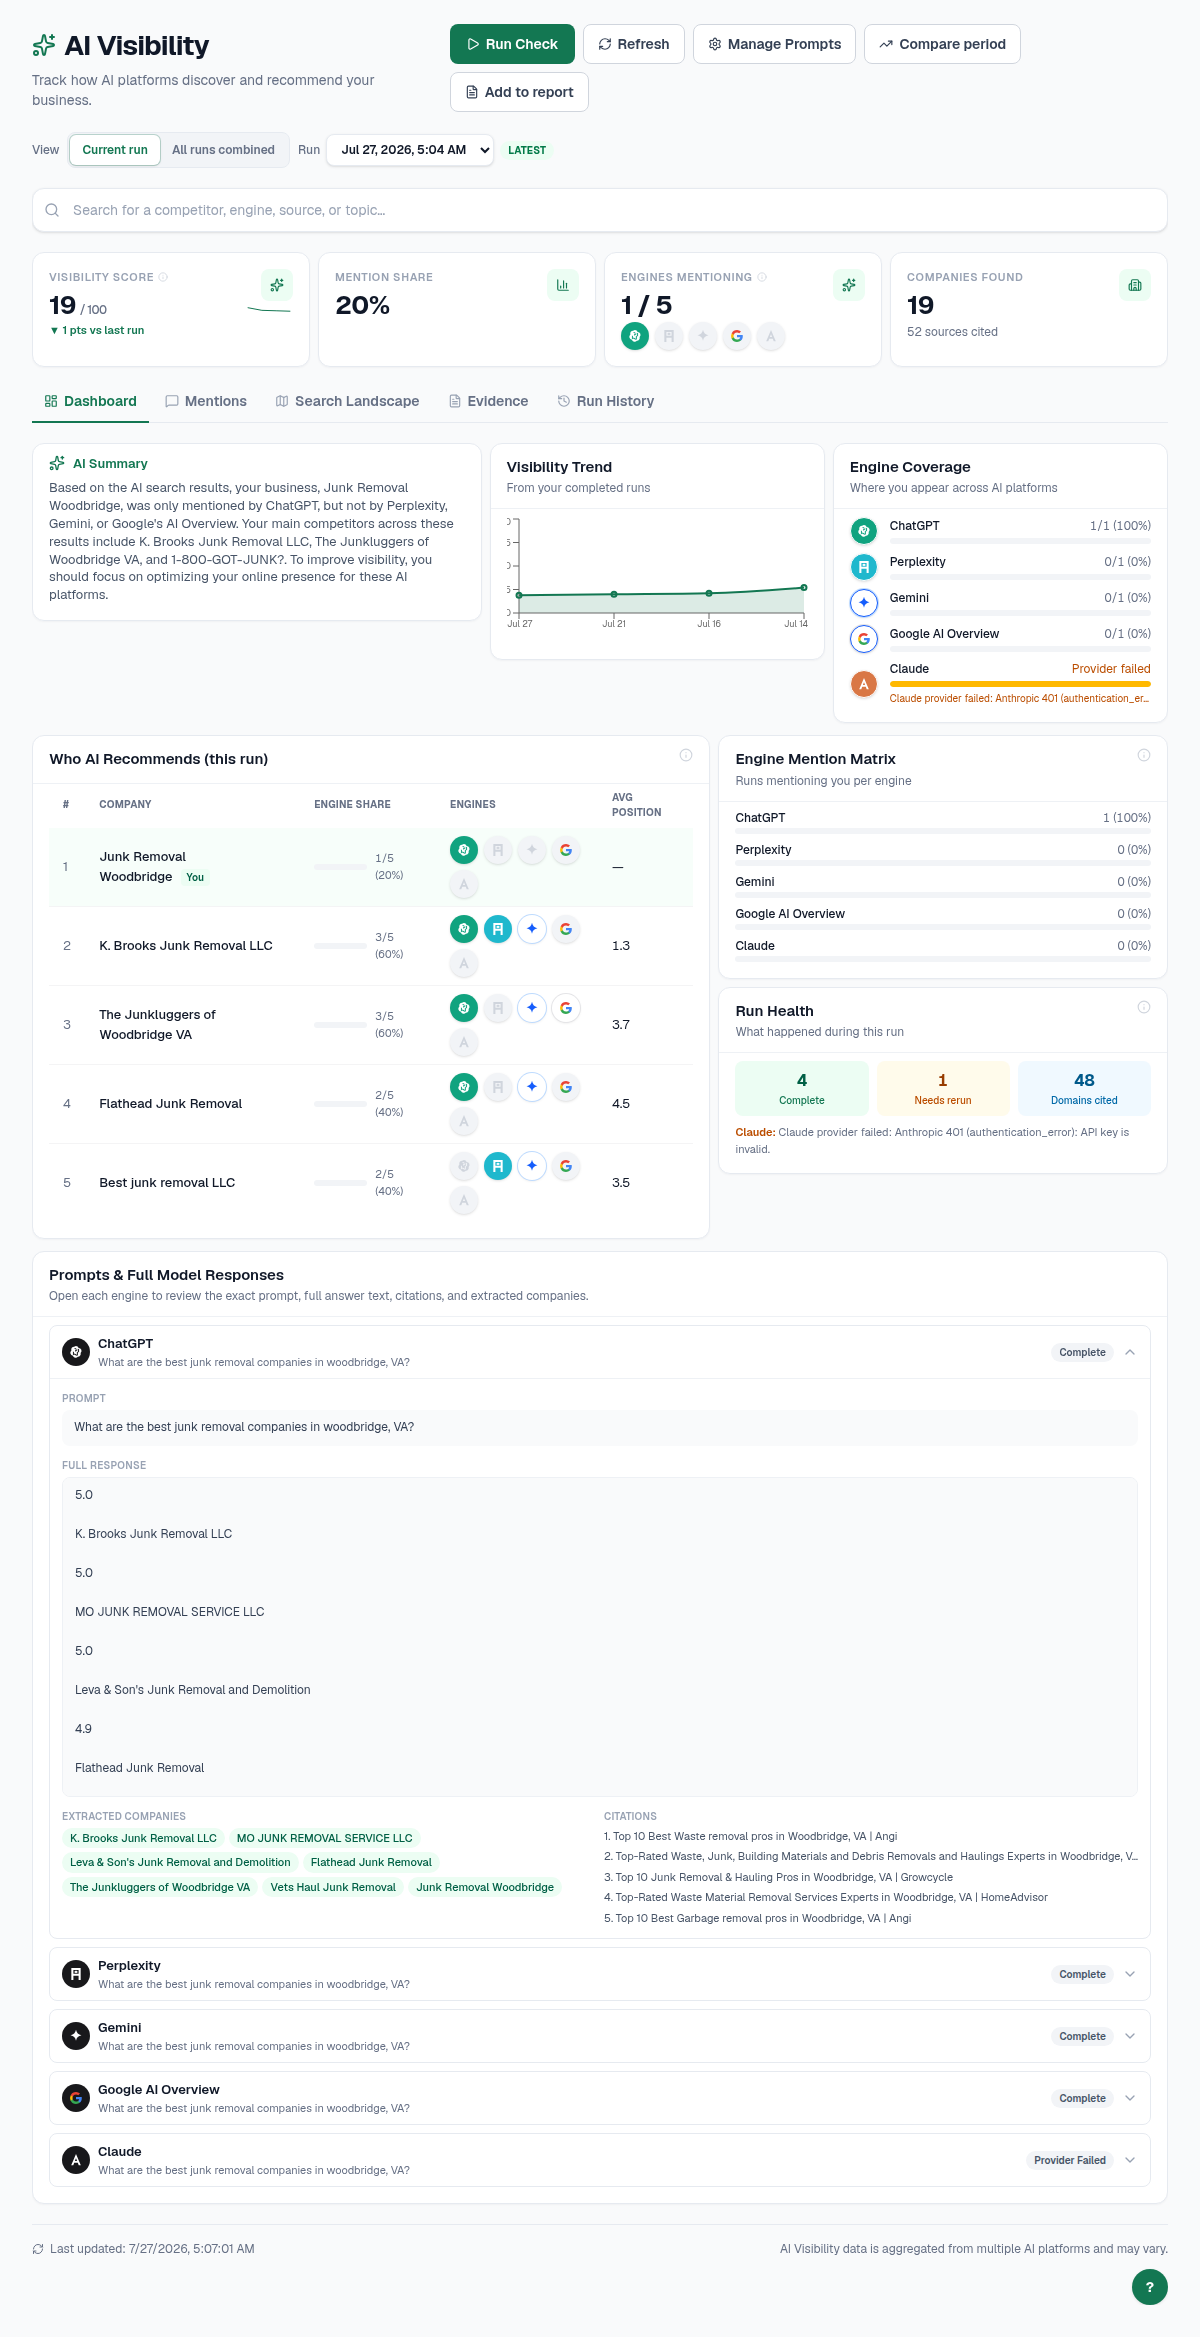Click Add to report button
Image resolution: width=1200 pixels, height=2337 pixels.
pyautogui.click(x=519, y=92)
